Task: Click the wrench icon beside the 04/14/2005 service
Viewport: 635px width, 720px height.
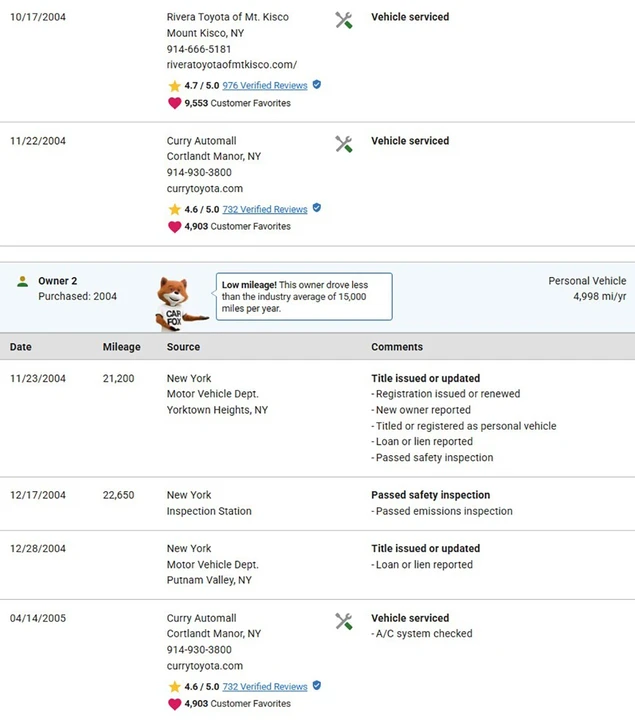Action: click(x=343, y=621)
